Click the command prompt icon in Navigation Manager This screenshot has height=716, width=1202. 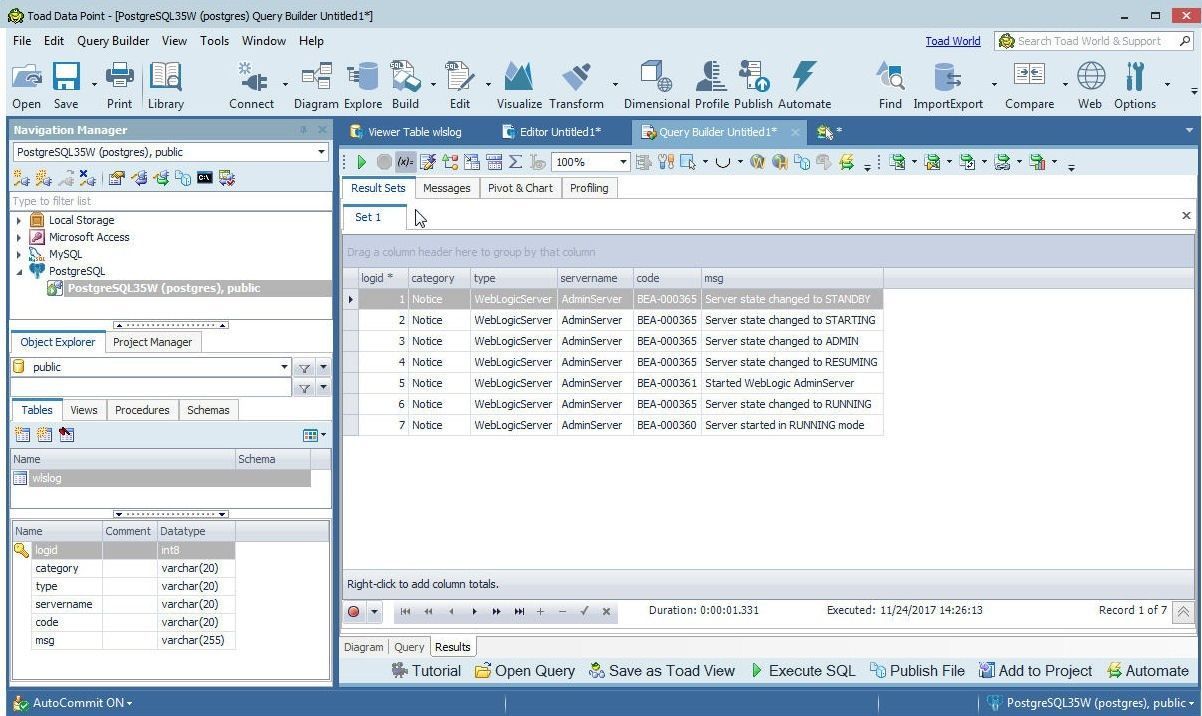pyautogui.click(x=205, y=178)
